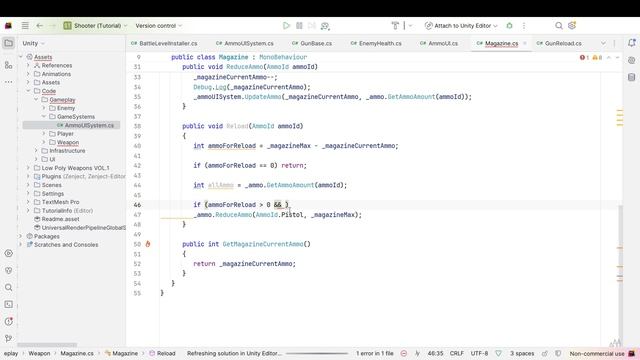Click the UTF-8 encoding indicator
Screen dimensions: 640x360
[479, 353]
